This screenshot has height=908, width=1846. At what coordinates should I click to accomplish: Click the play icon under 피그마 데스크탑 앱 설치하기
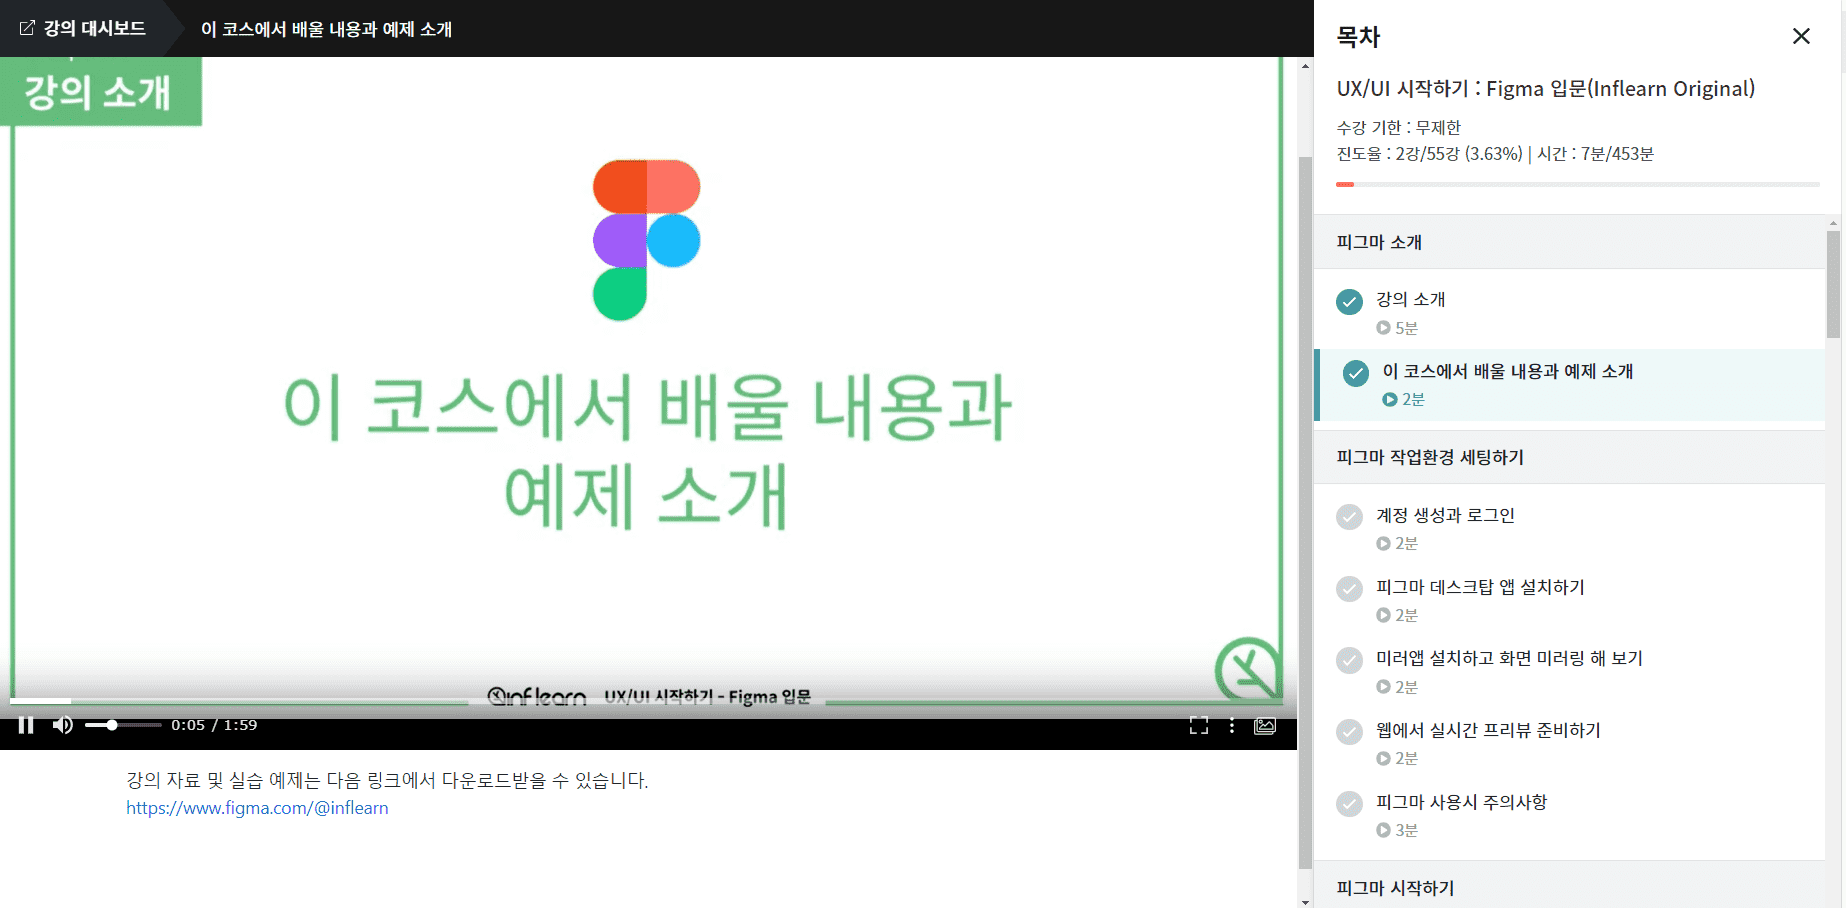1383,616
